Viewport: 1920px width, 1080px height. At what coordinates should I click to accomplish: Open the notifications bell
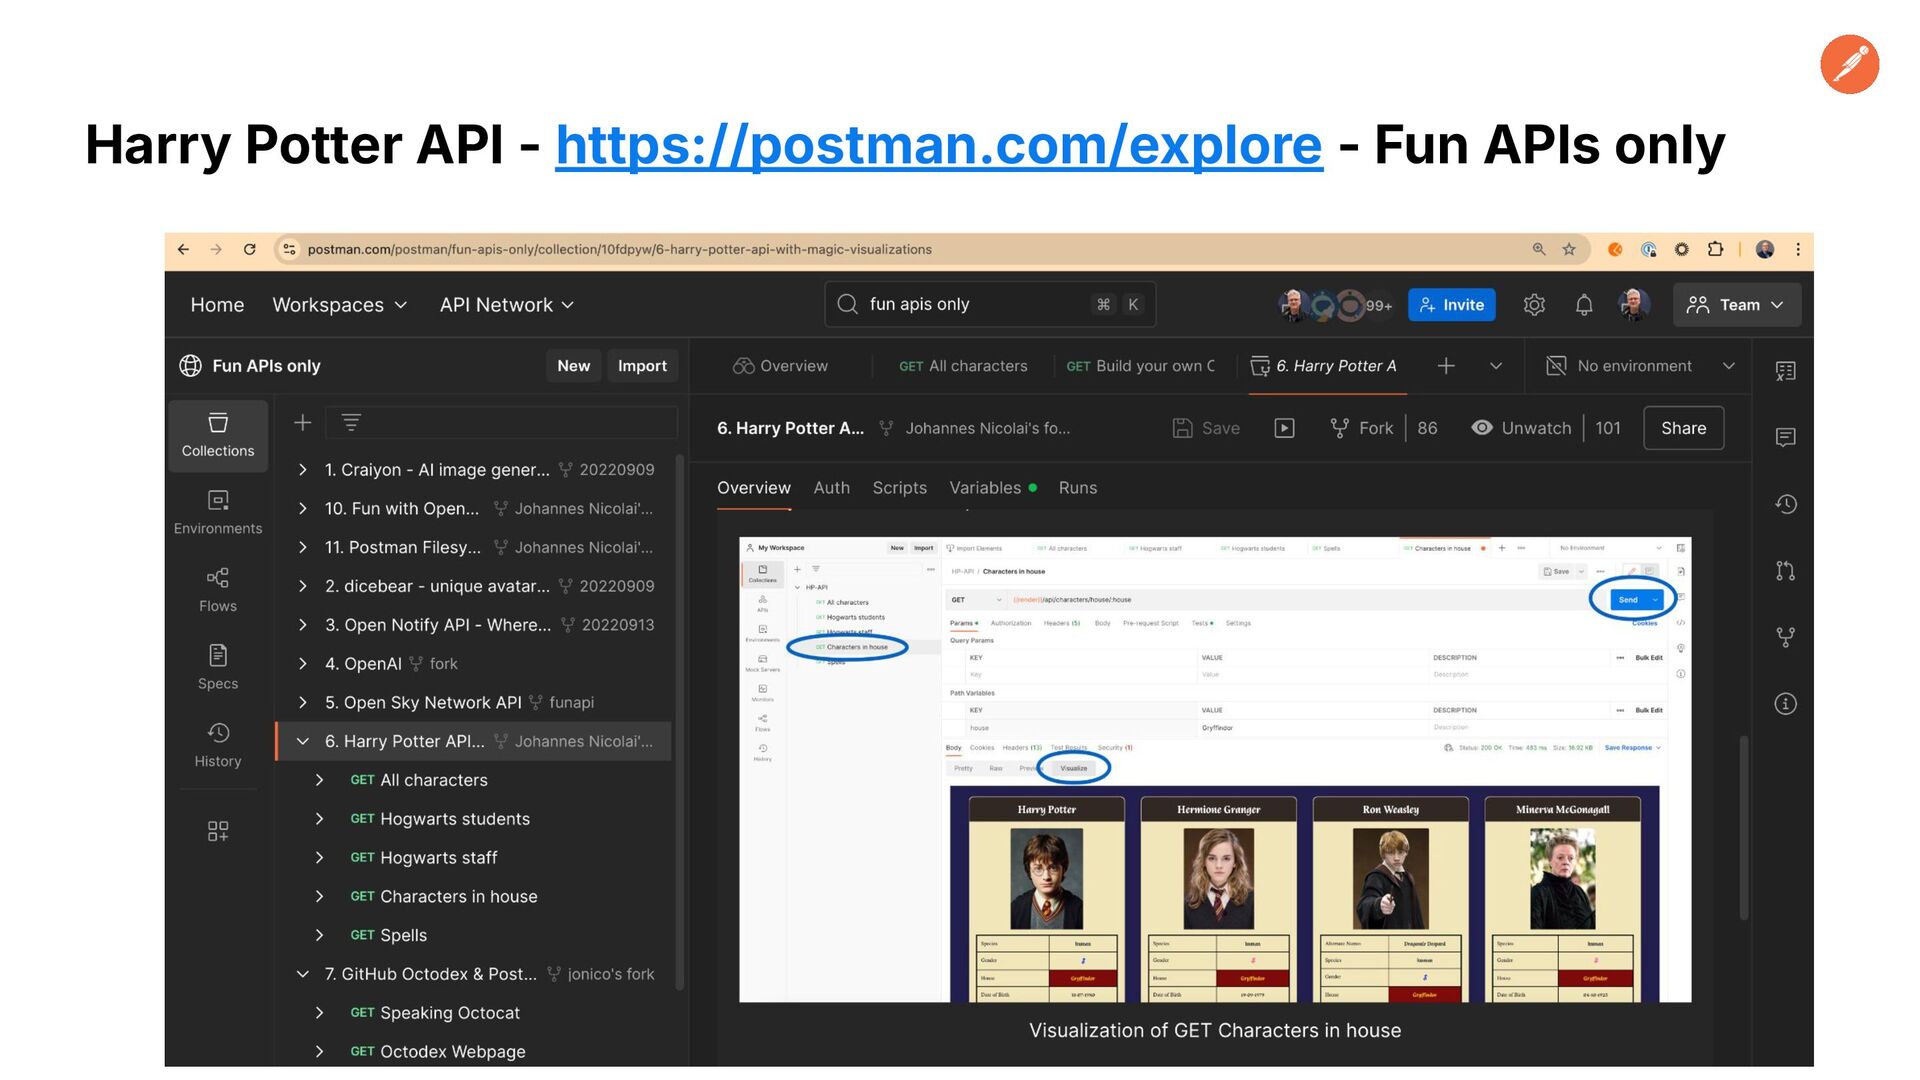[1584, 305]
